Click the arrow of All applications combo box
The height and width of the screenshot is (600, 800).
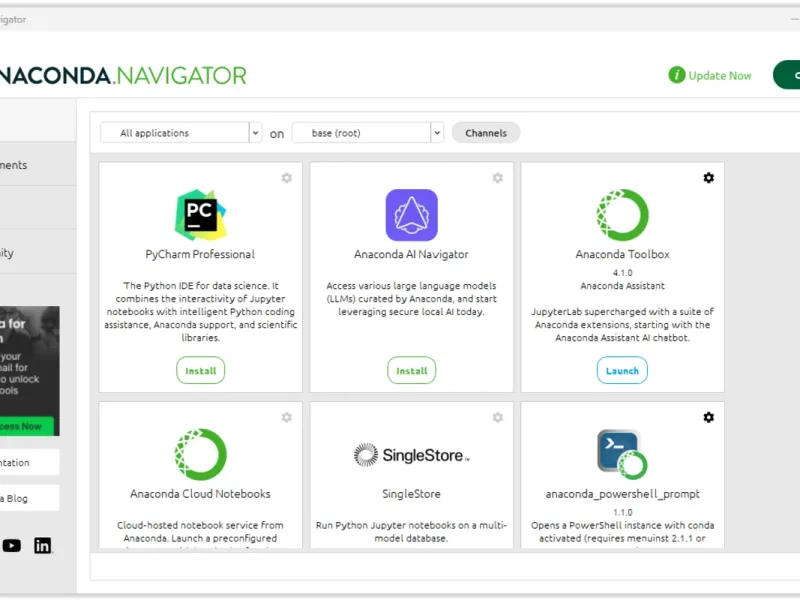pos(255,133)
